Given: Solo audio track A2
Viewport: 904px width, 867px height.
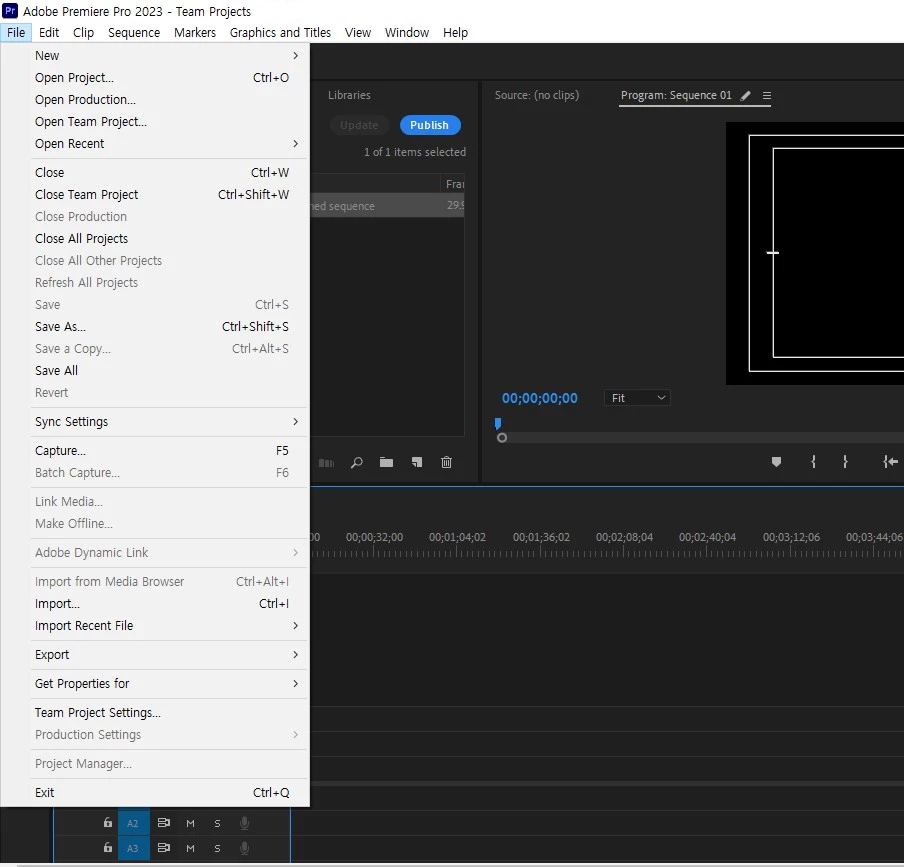Looking at the screenshot, I should tap(217, 823).
